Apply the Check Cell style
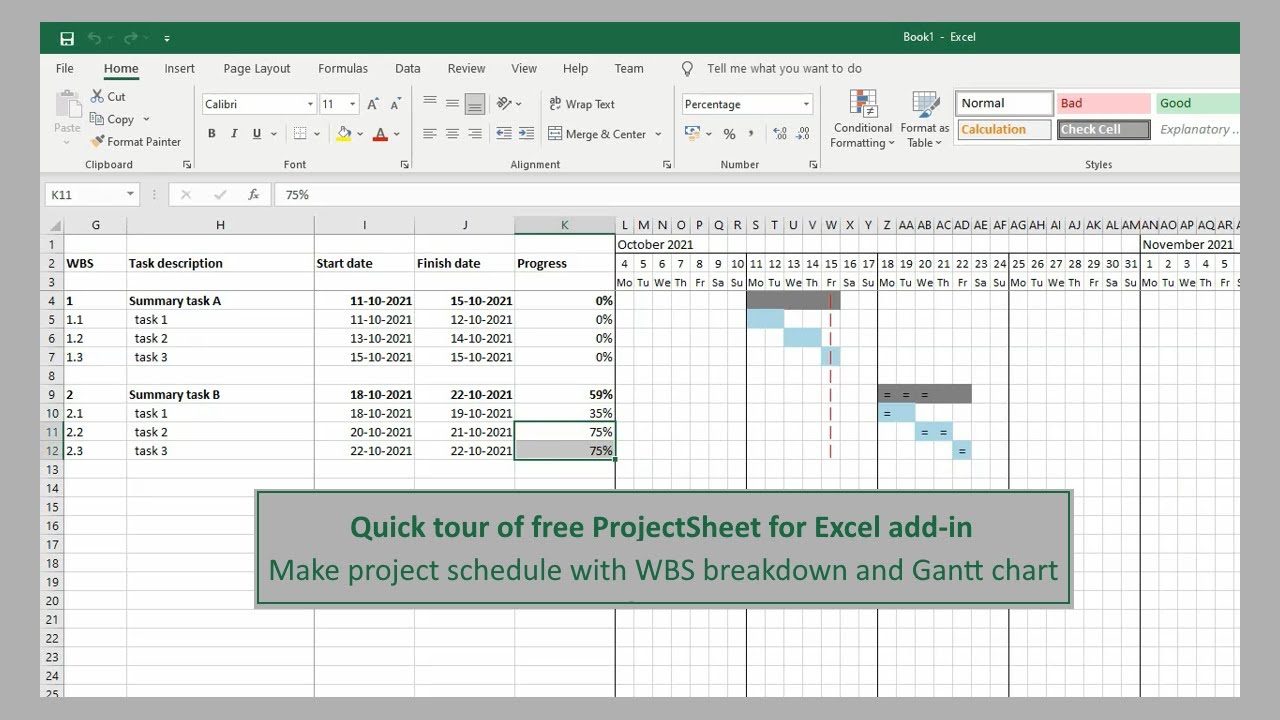The image size is (1280, 720). tap(1103, 129)
